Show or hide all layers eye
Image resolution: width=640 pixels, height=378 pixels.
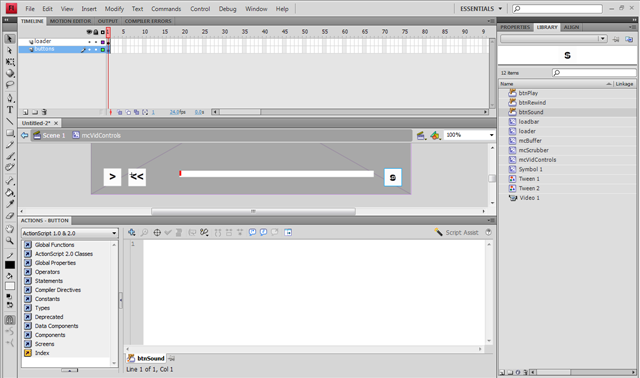[89, 32]
